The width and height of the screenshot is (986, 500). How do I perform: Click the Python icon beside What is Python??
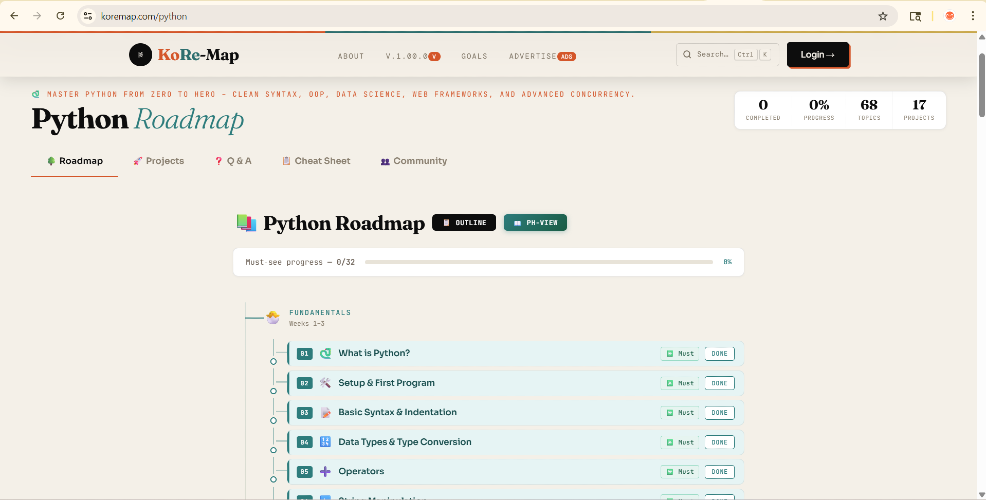(325, 353)
